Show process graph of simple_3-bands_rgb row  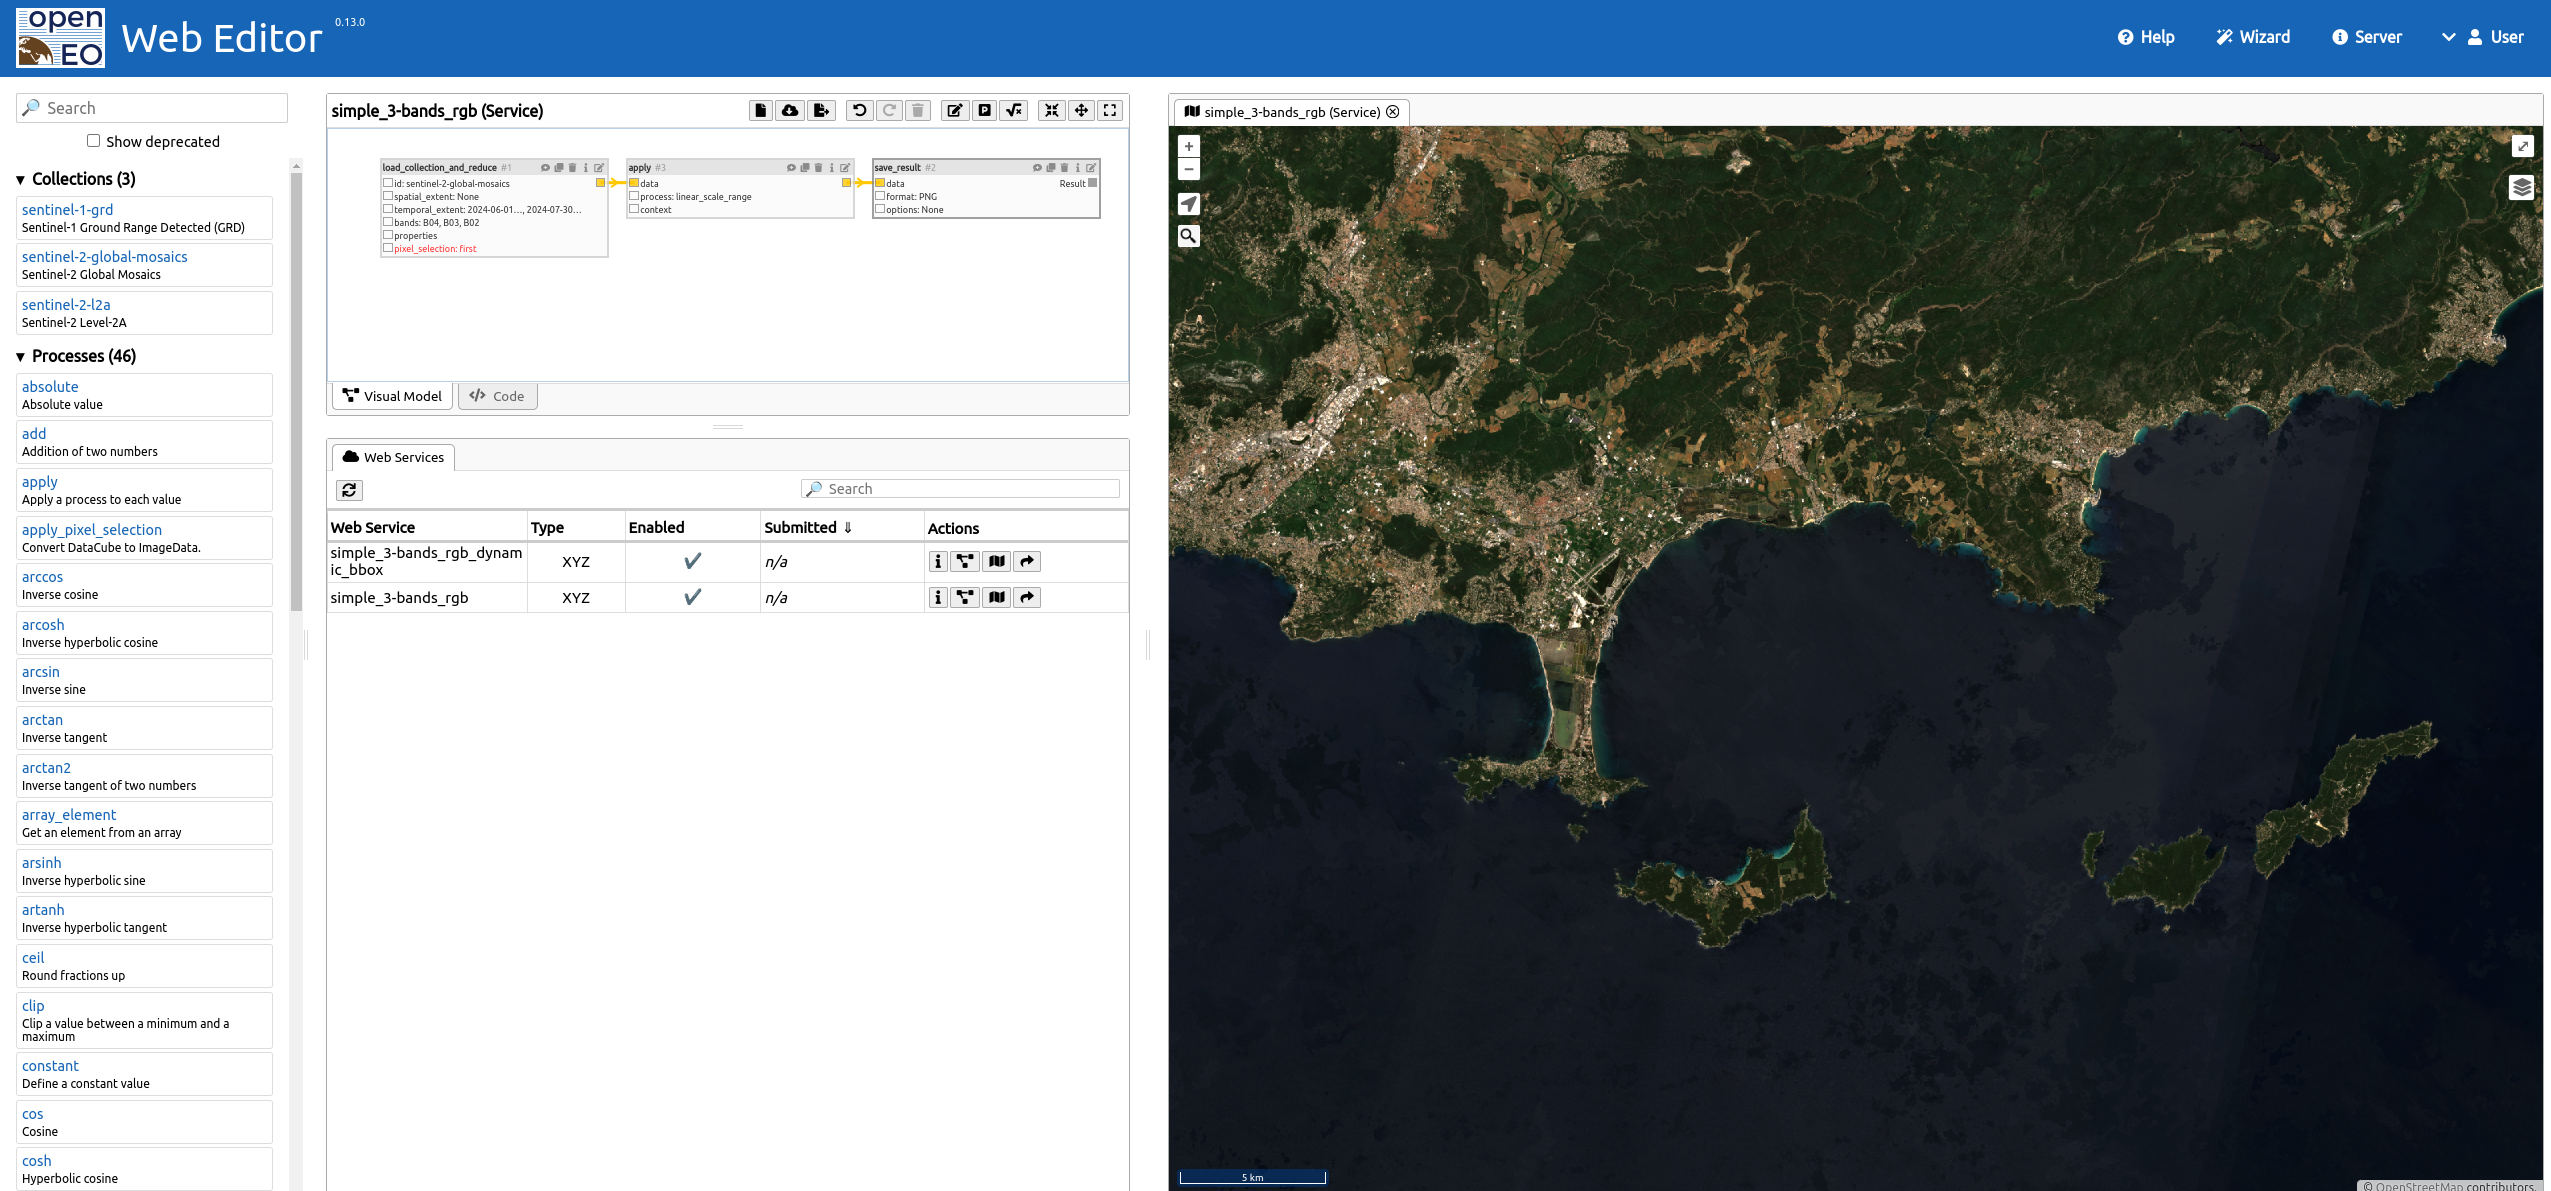pos(965,598)
